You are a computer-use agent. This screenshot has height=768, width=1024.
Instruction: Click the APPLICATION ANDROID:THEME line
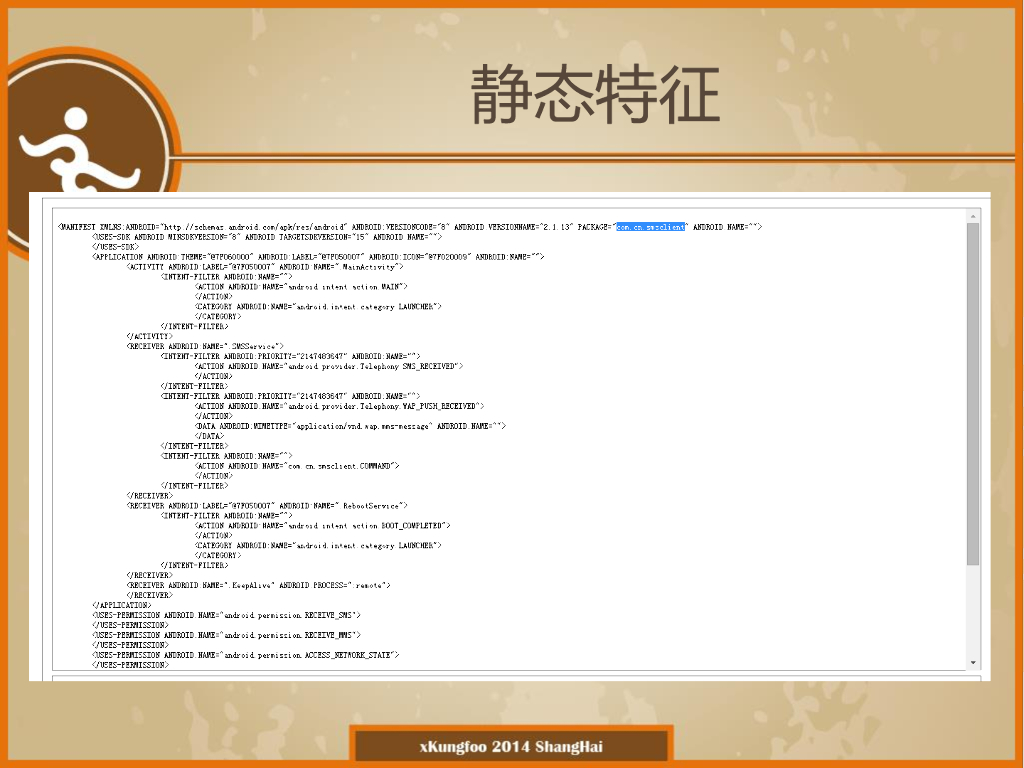[x=318, y=257]
